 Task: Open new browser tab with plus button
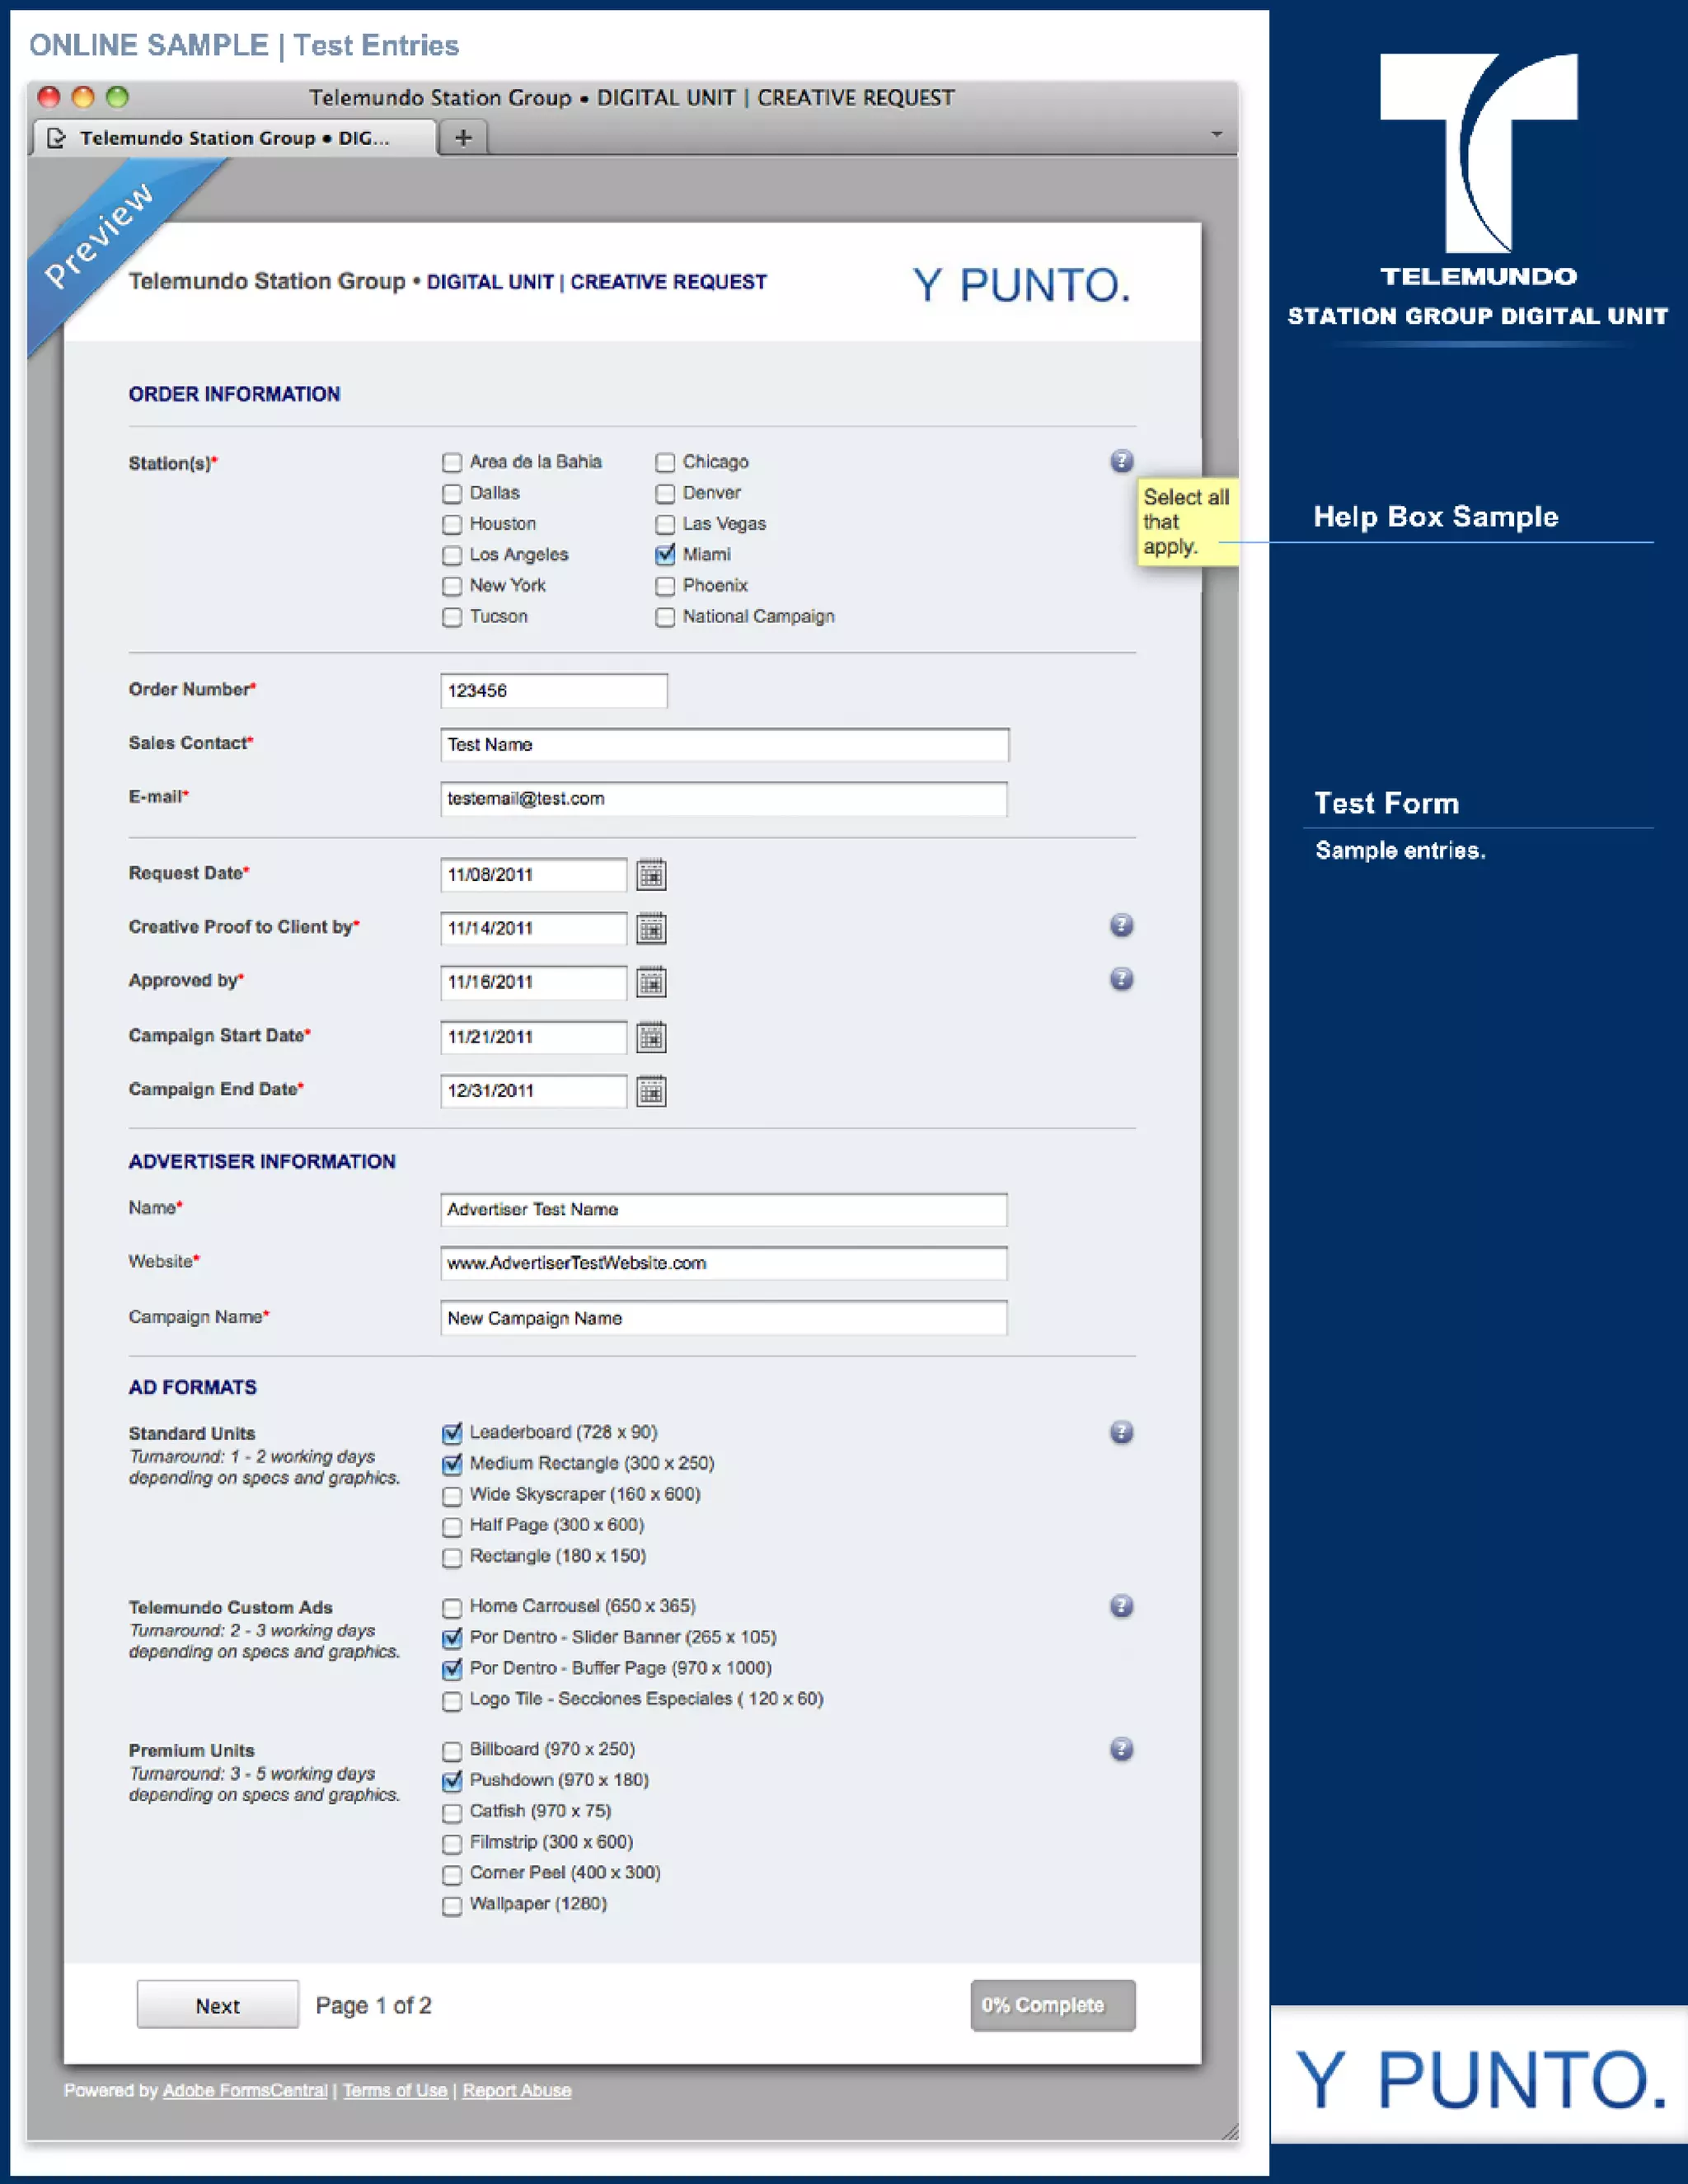click(x=463, y=138)
